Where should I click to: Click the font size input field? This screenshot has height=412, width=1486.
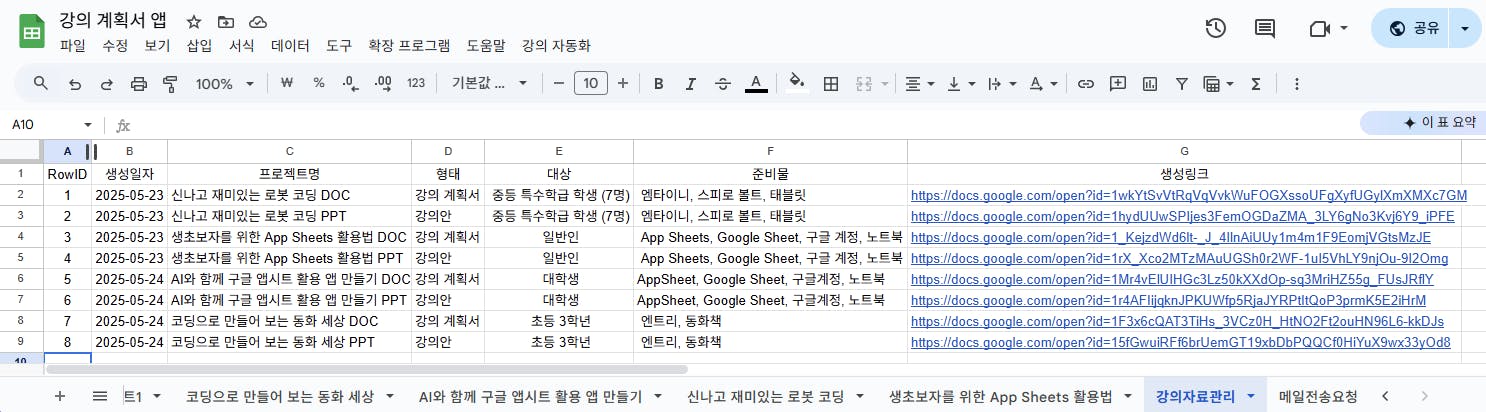click(x=591, y=84)
